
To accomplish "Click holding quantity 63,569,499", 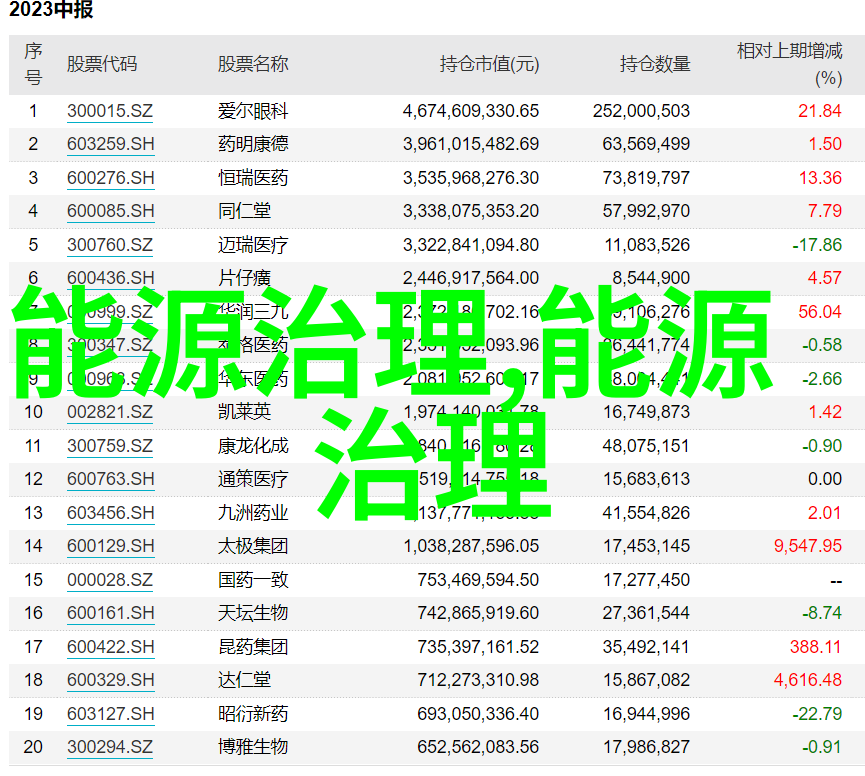I will [x=646, y=144].
